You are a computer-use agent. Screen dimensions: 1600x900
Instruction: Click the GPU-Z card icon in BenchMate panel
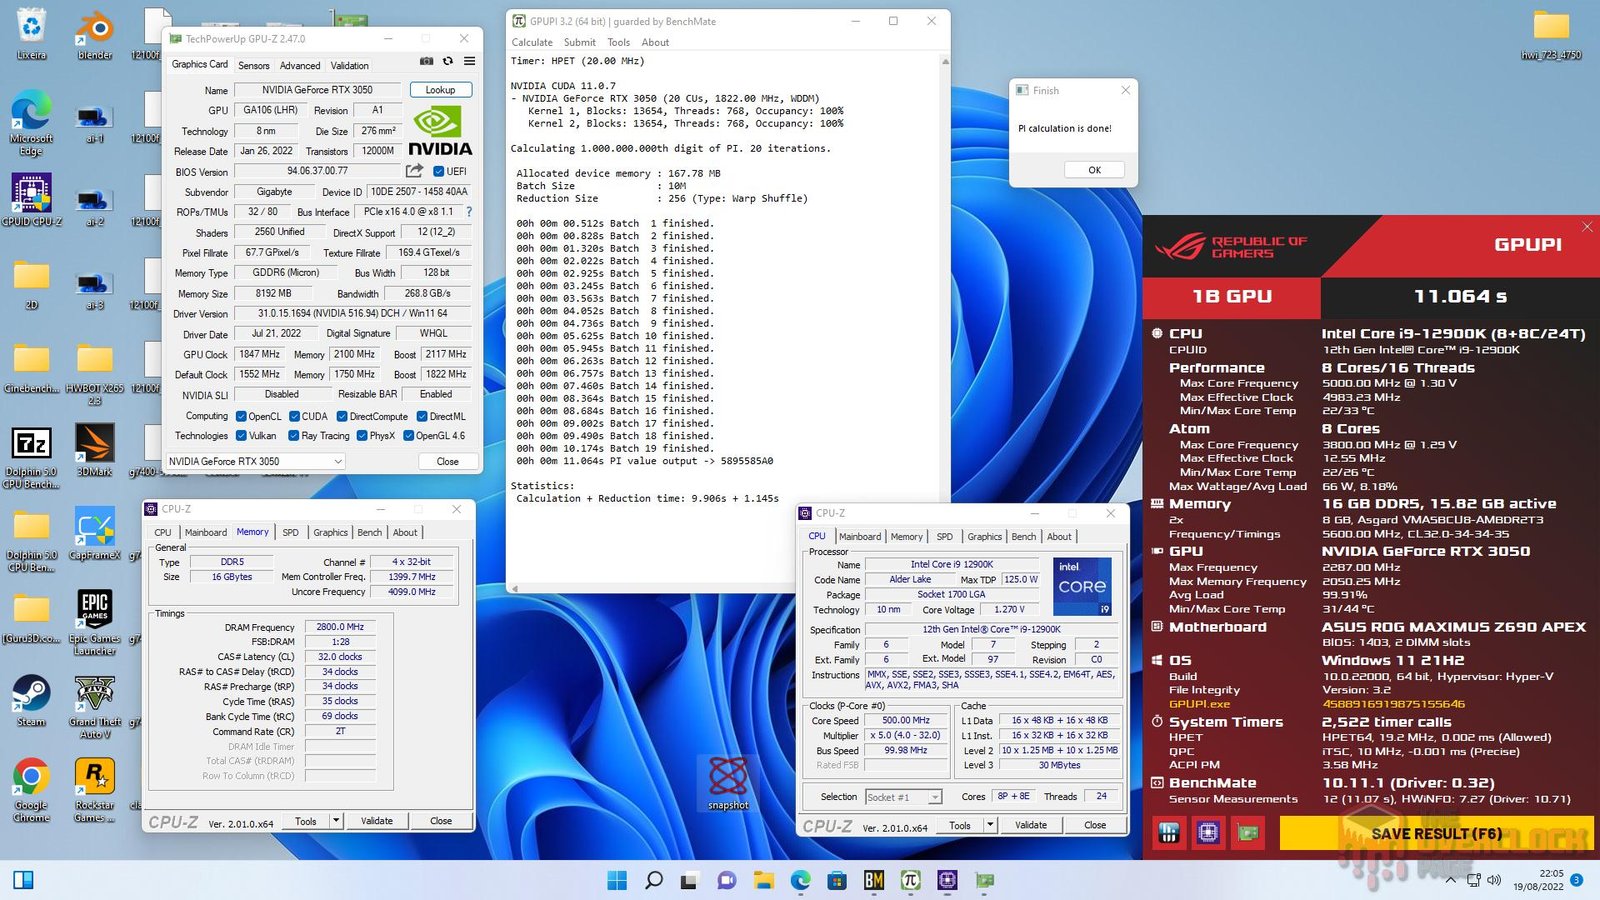1247,832
